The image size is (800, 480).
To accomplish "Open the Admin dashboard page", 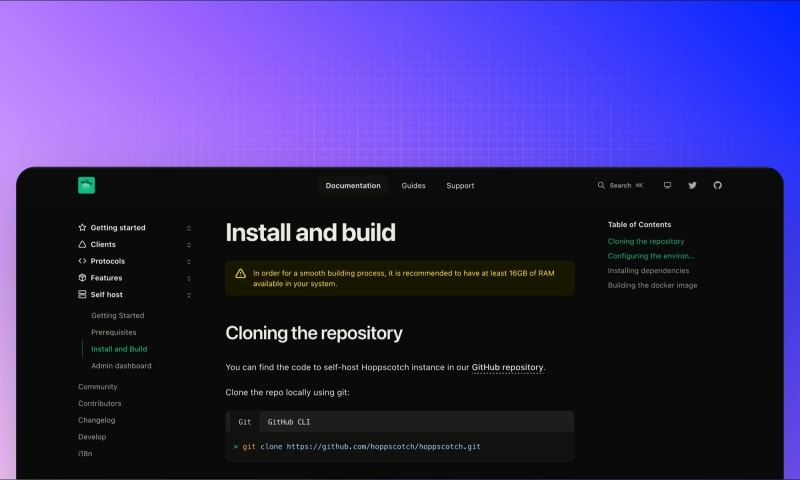I will (121, 366).
